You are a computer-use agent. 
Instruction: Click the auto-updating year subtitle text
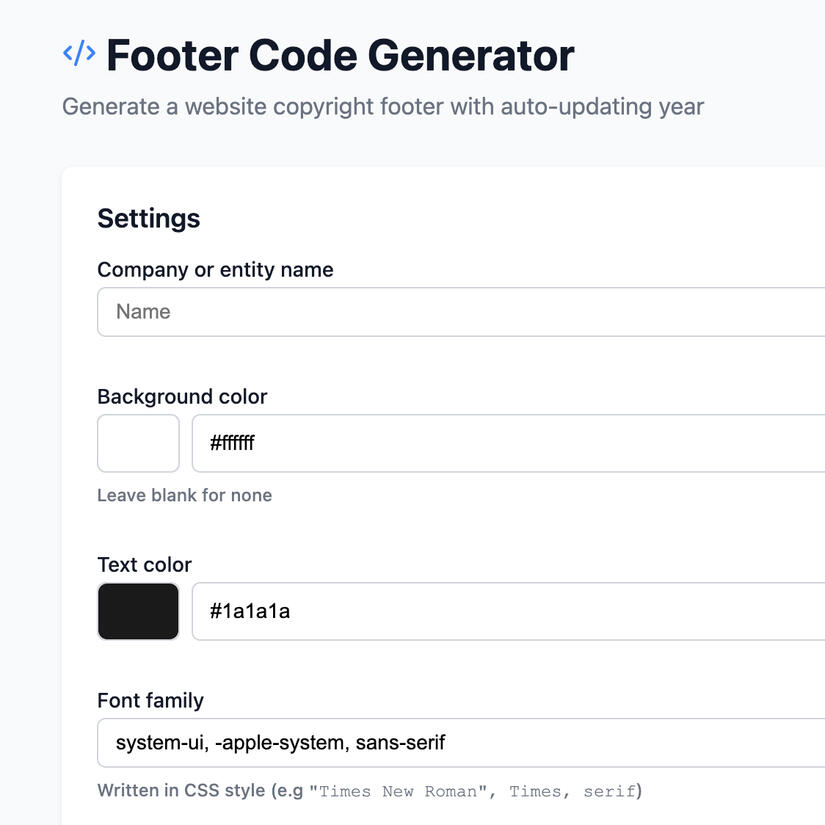(x=383, y=106)
